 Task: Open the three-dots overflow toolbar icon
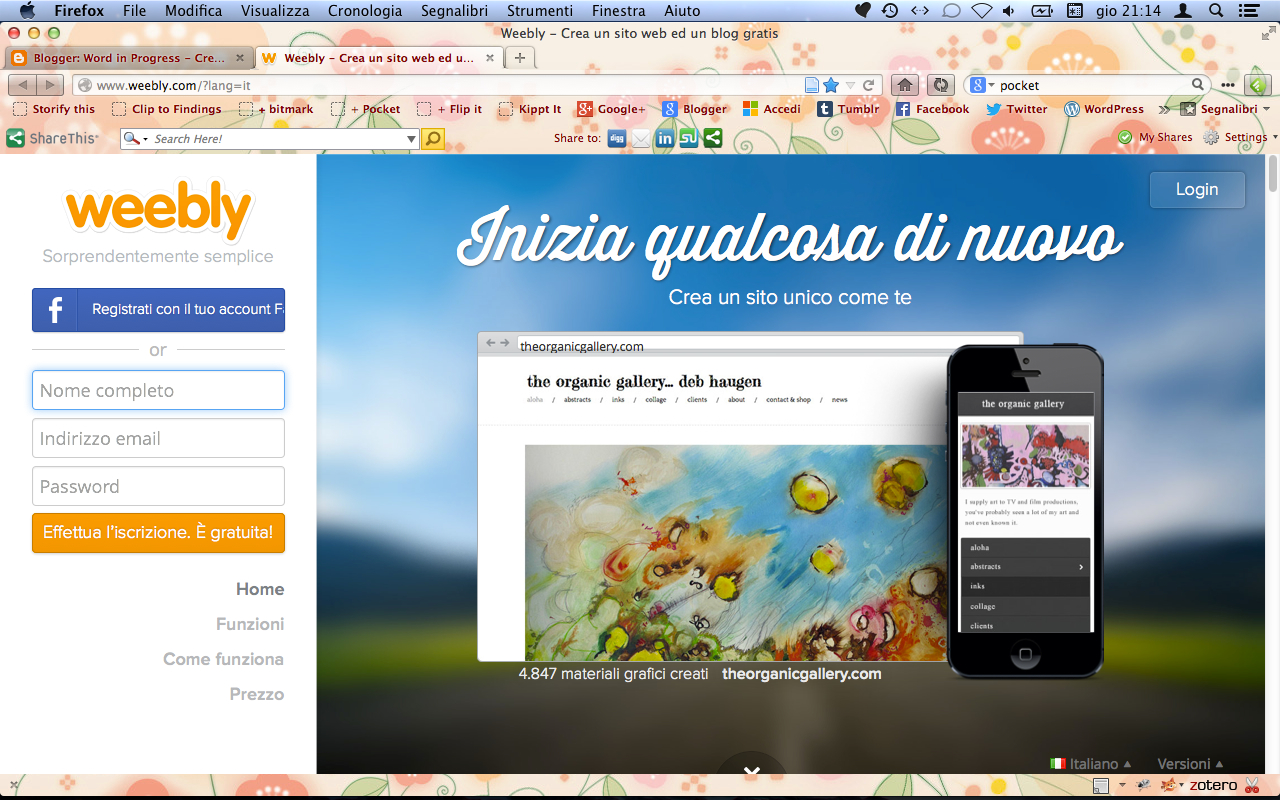[x=1228, y=85]
